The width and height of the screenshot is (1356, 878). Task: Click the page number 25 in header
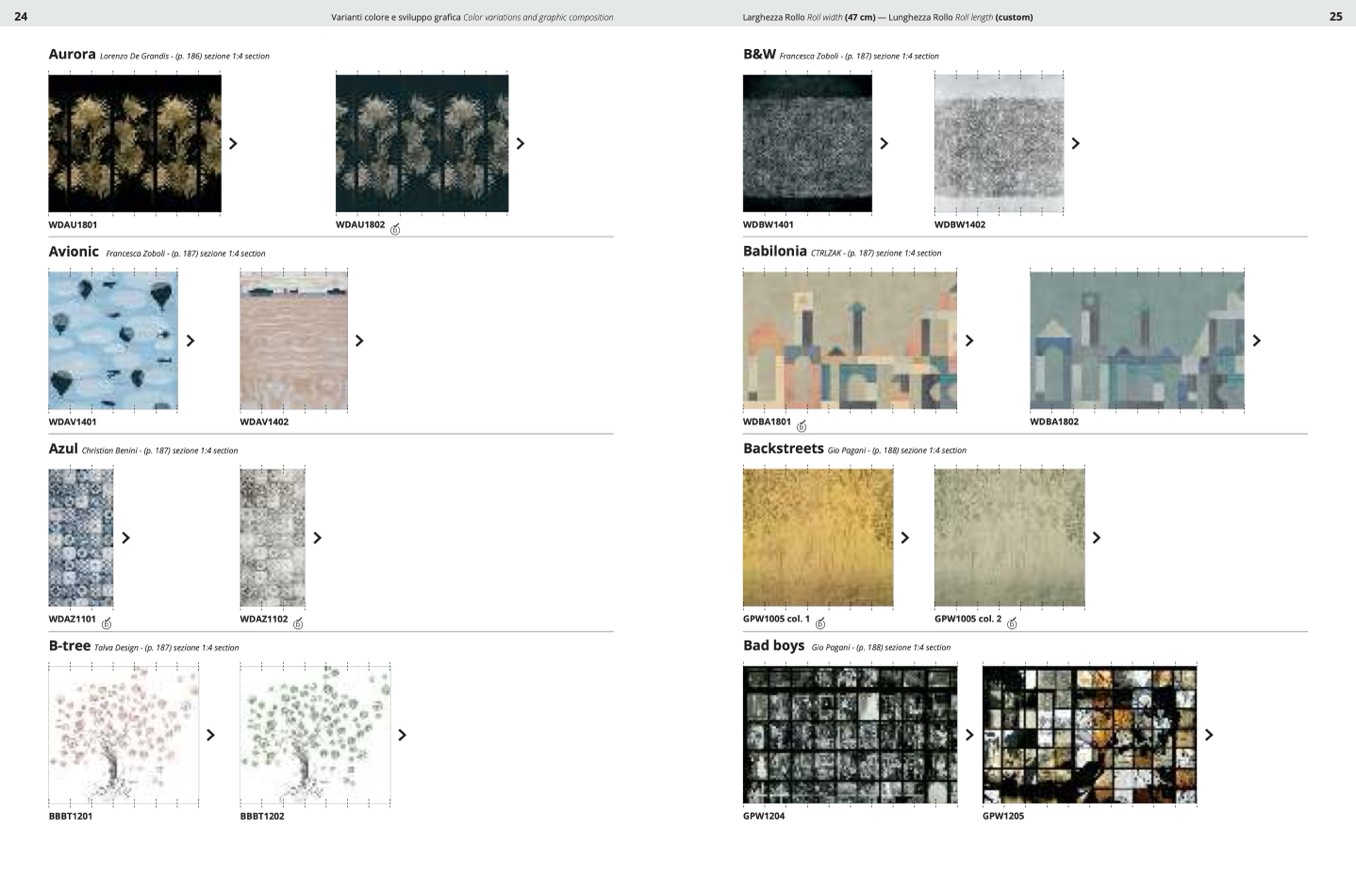tap(1335, 16)
